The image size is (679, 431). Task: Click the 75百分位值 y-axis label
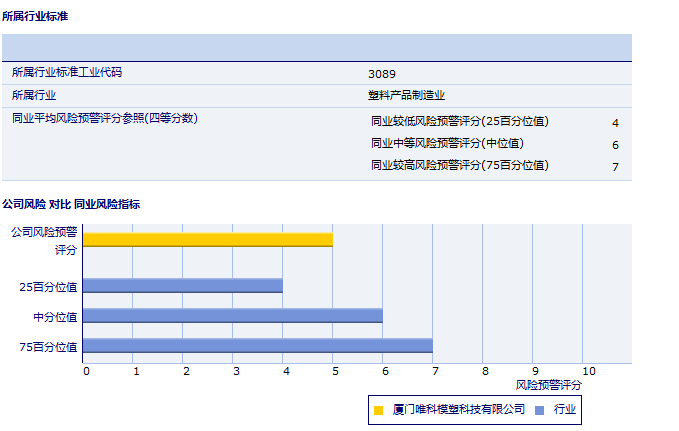pyautogui.click(x=49, y=347)
